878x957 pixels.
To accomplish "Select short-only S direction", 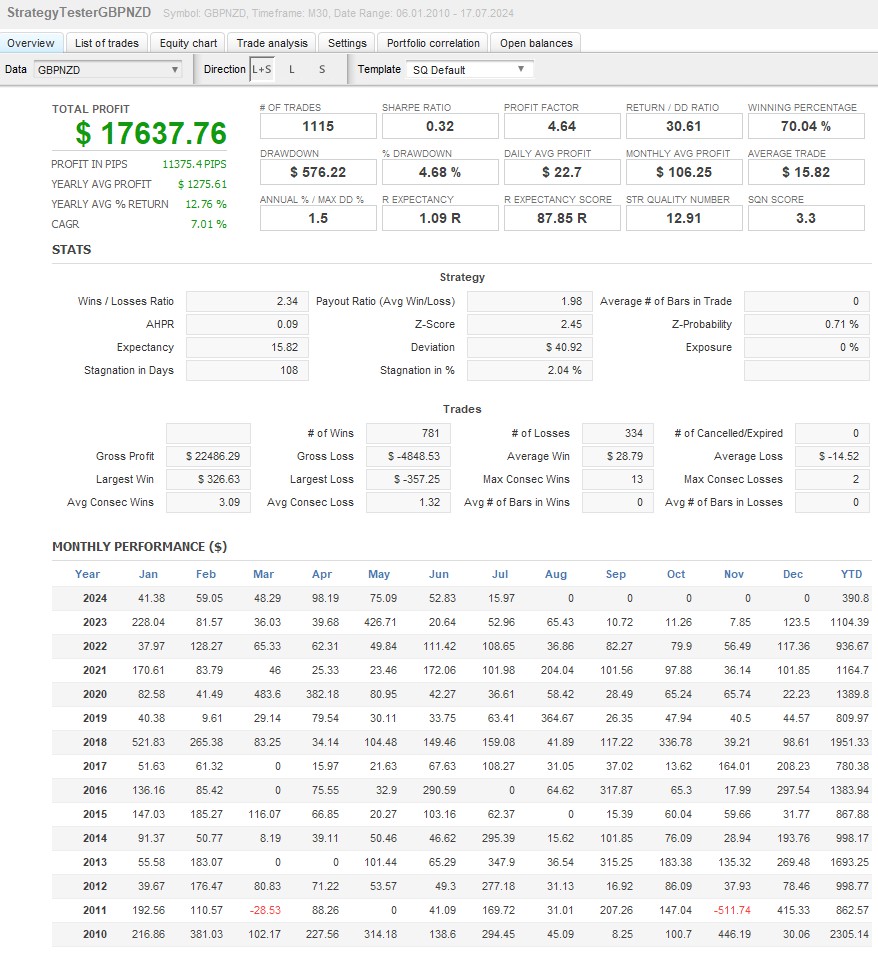I will coord(322,70).
